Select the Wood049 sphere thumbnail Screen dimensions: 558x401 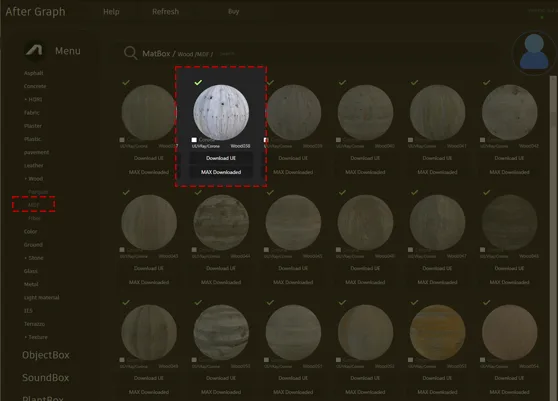click(149, 332)
